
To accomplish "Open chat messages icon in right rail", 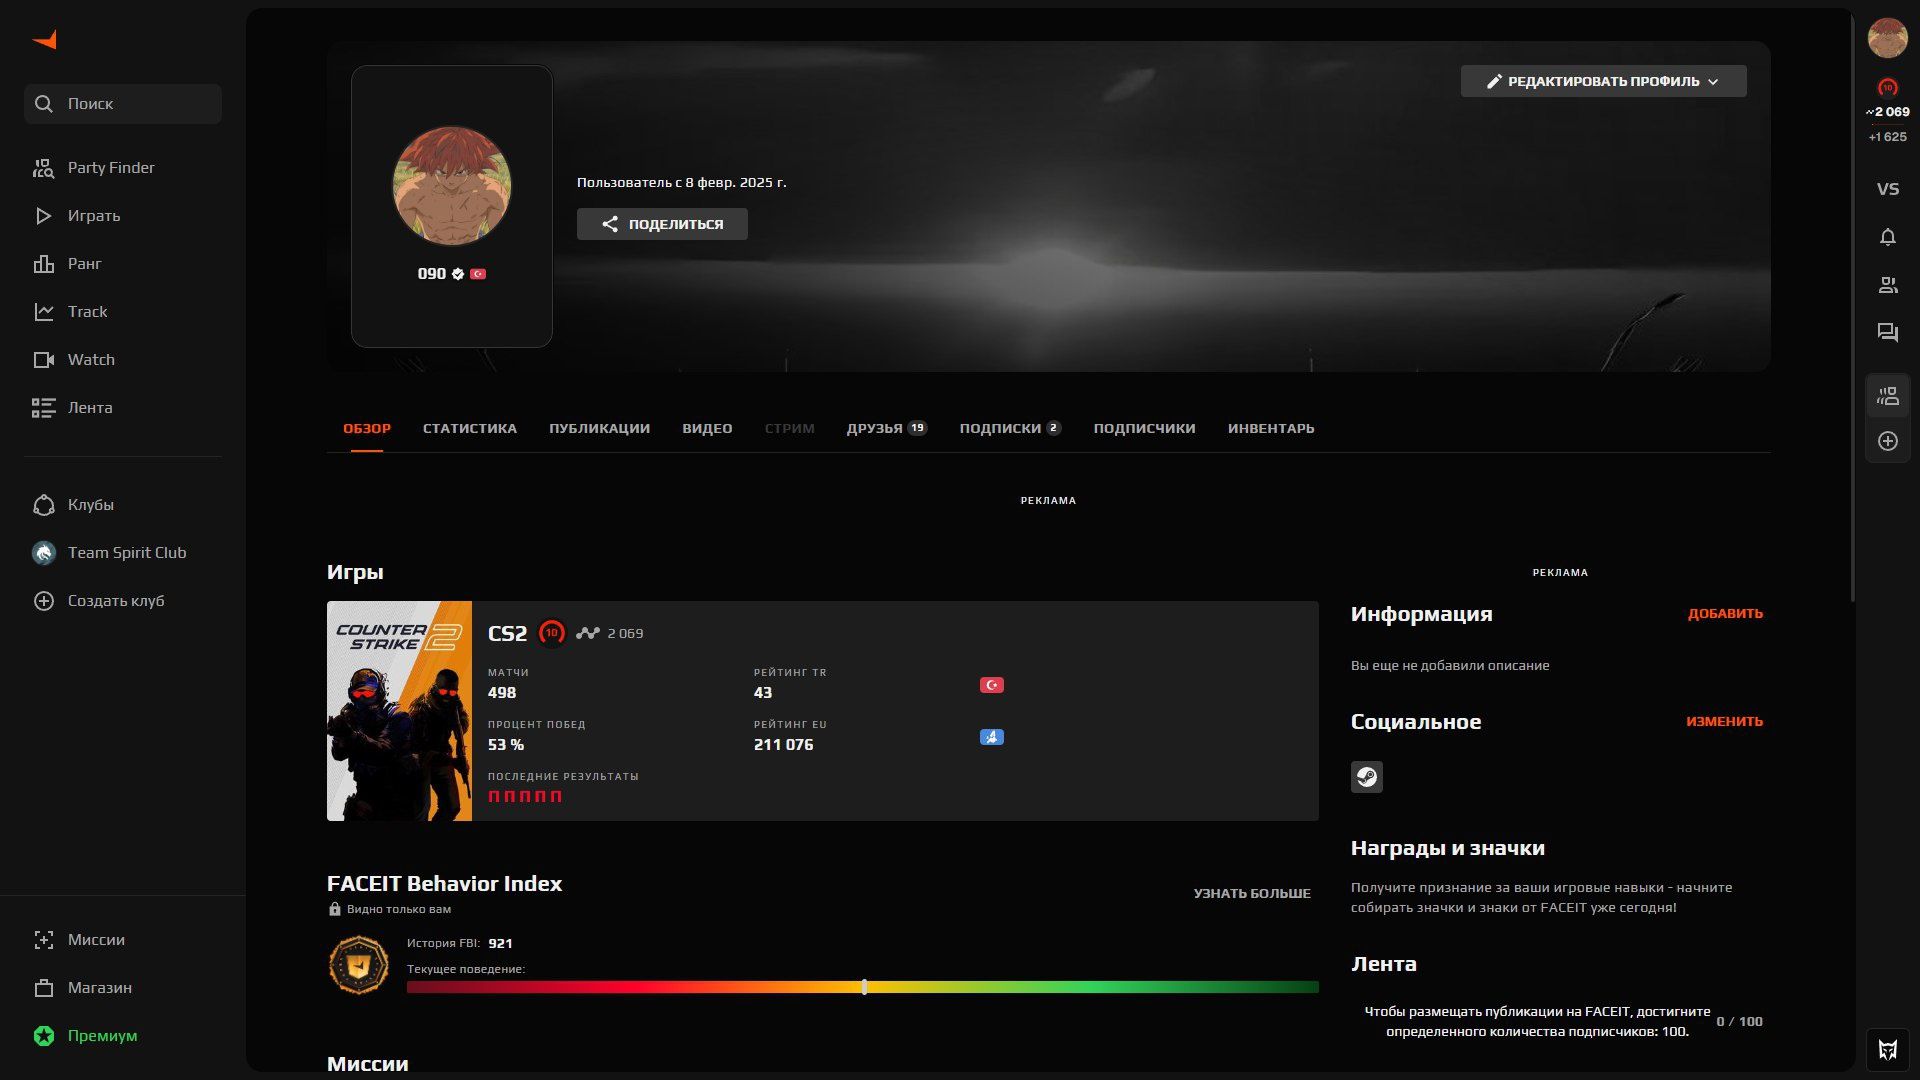I will (1887, 333).
